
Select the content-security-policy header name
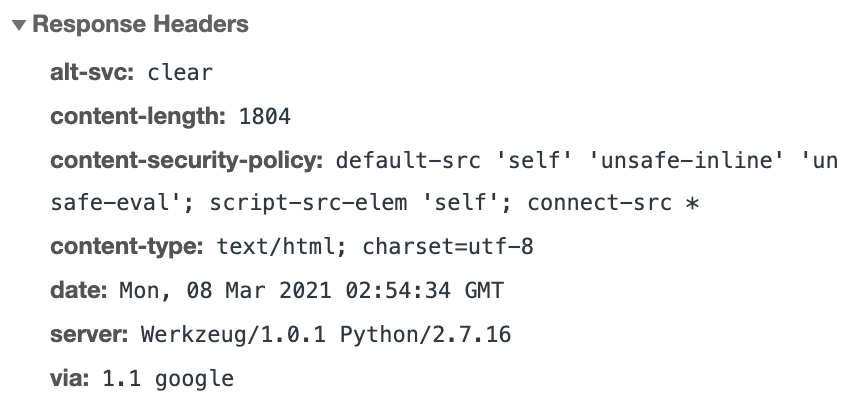(x=187, y=160)
